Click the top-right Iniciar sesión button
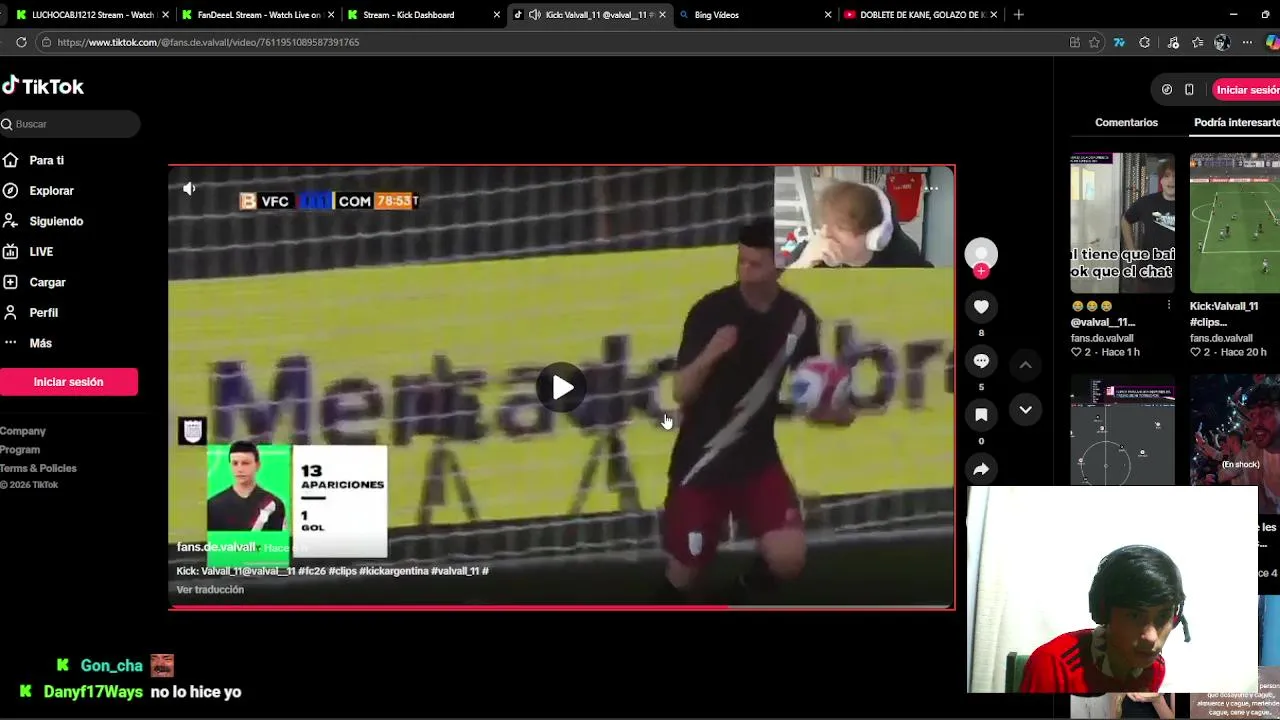 (1247, 90)
